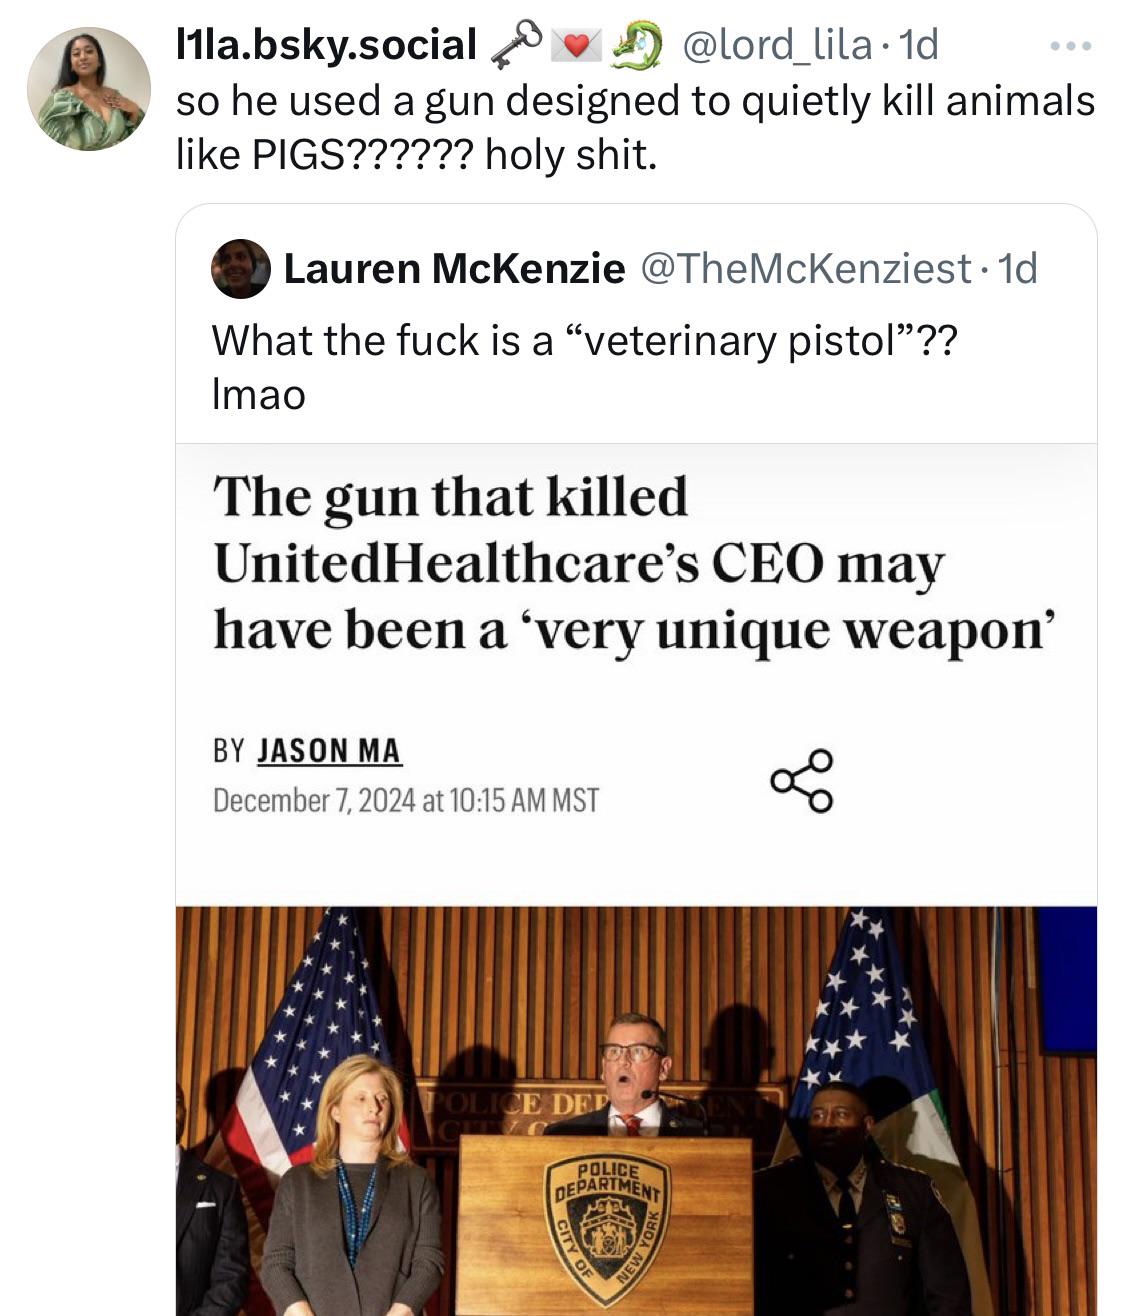Click the share icon in the article
Screen dimensions: 1125x1316
[801, 780]
